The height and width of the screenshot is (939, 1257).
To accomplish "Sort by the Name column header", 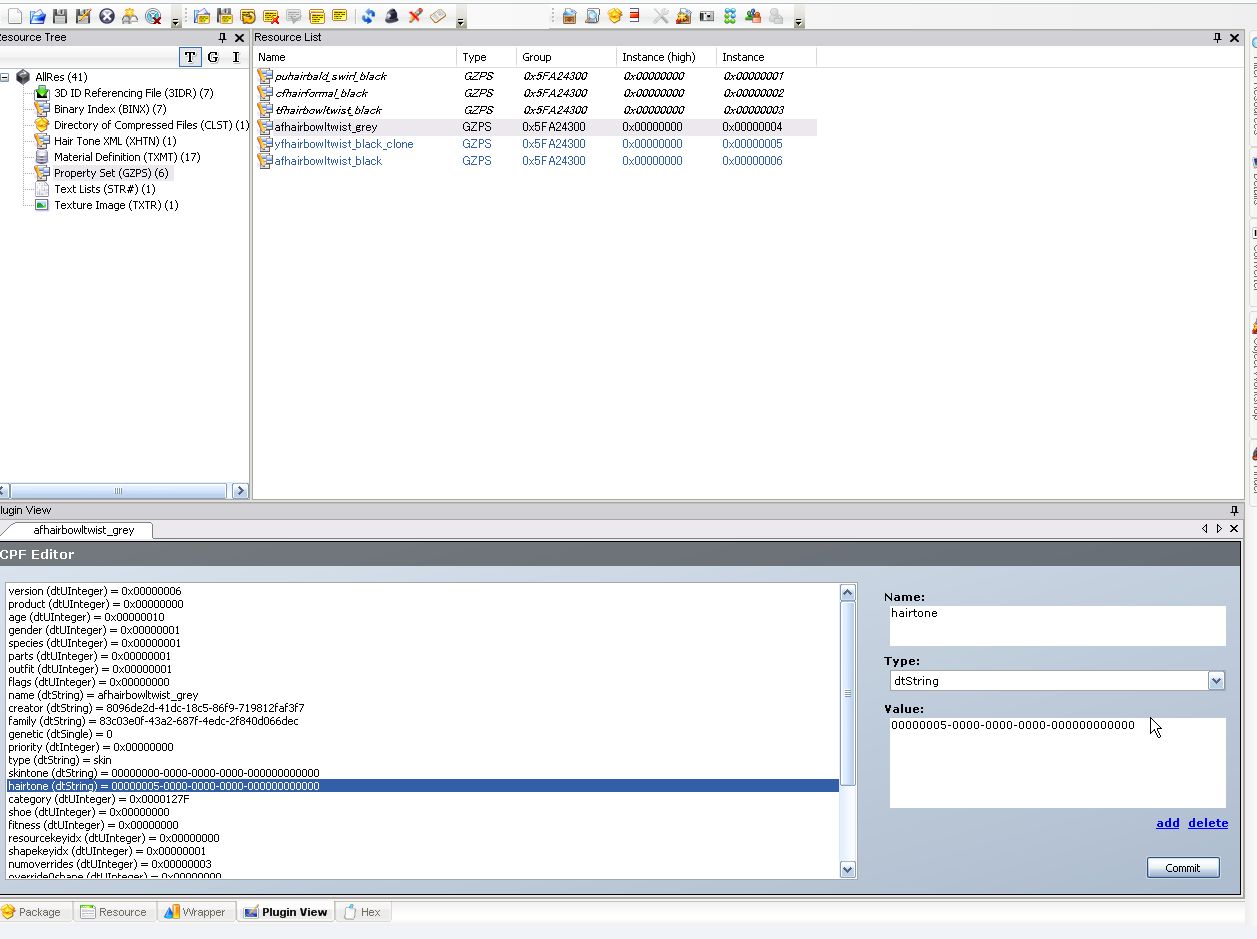I will click(x=355, y=57).
